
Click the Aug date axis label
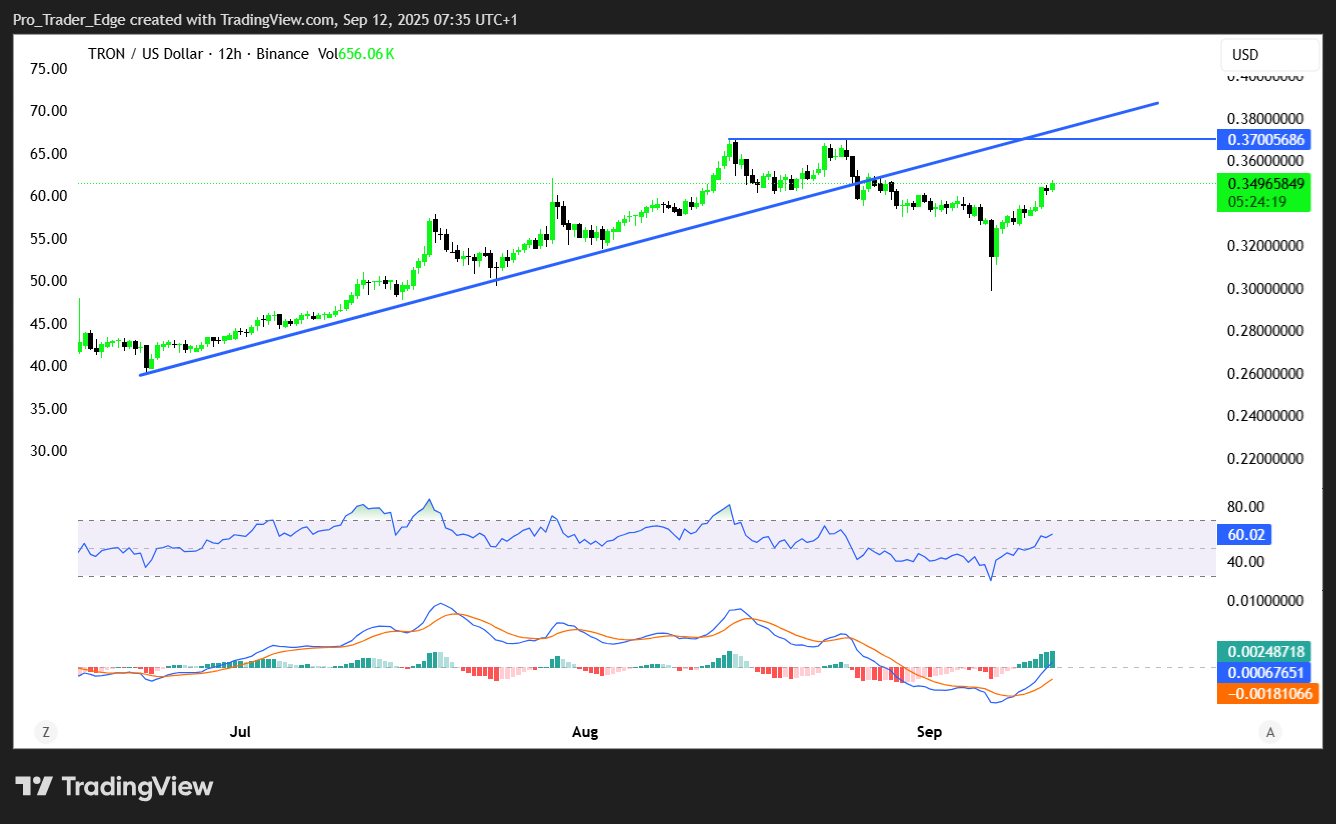[585, 732]
